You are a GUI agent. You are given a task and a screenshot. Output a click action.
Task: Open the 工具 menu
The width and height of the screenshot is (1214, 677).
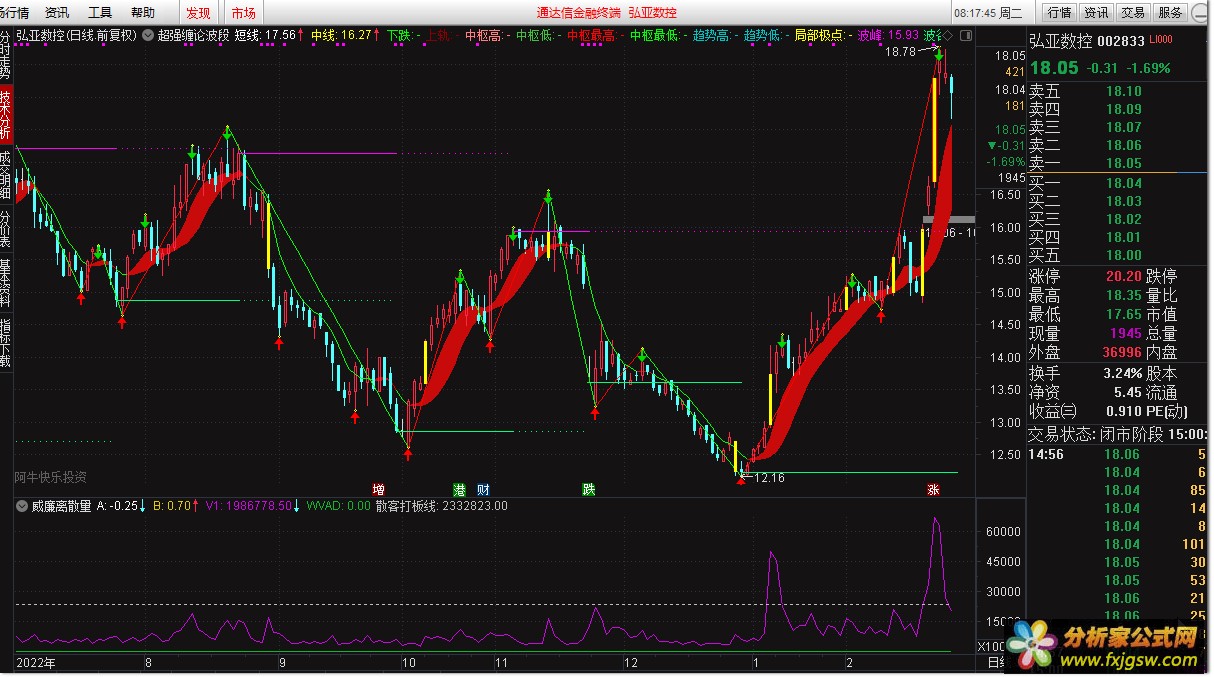[100, 12]
